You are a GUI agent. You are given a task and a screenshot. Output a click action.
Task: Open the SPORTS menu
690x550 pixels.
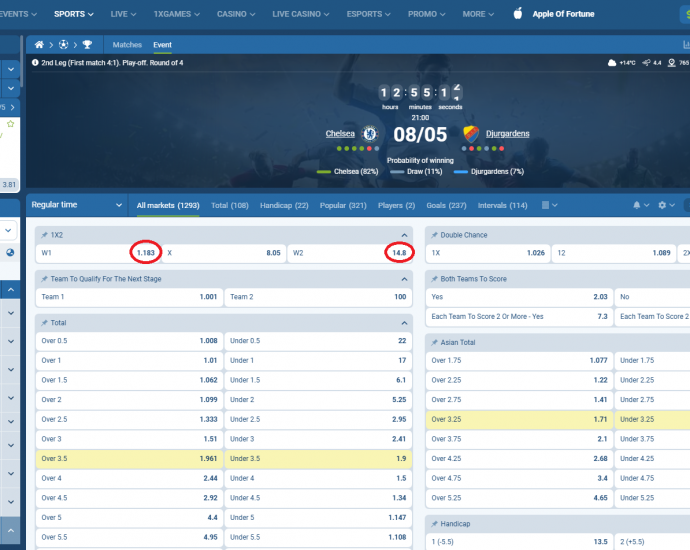point(74,14)
